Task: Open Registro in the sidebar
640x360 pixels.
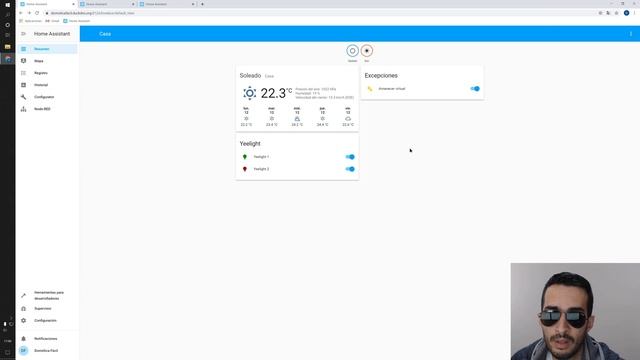Action: (47, 73)
